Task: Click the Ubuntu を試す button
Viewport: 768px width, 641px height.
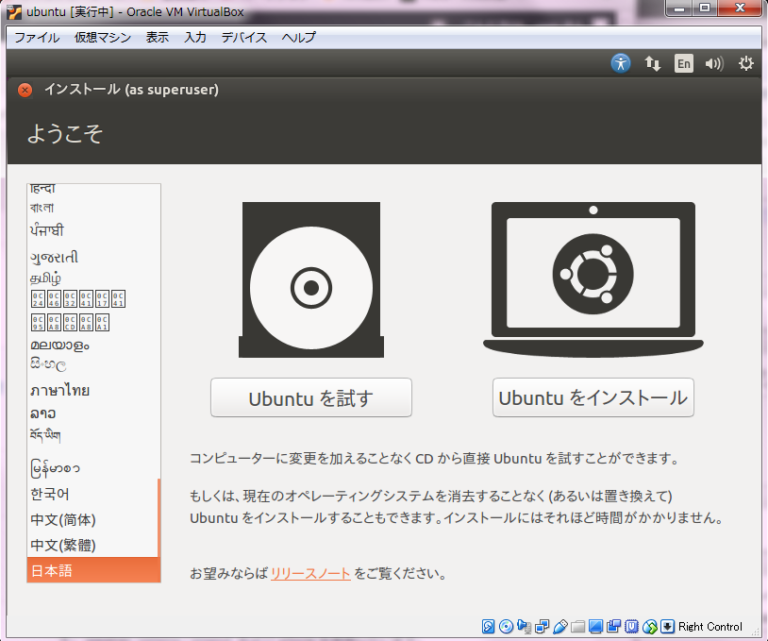Action: [310, 398]
